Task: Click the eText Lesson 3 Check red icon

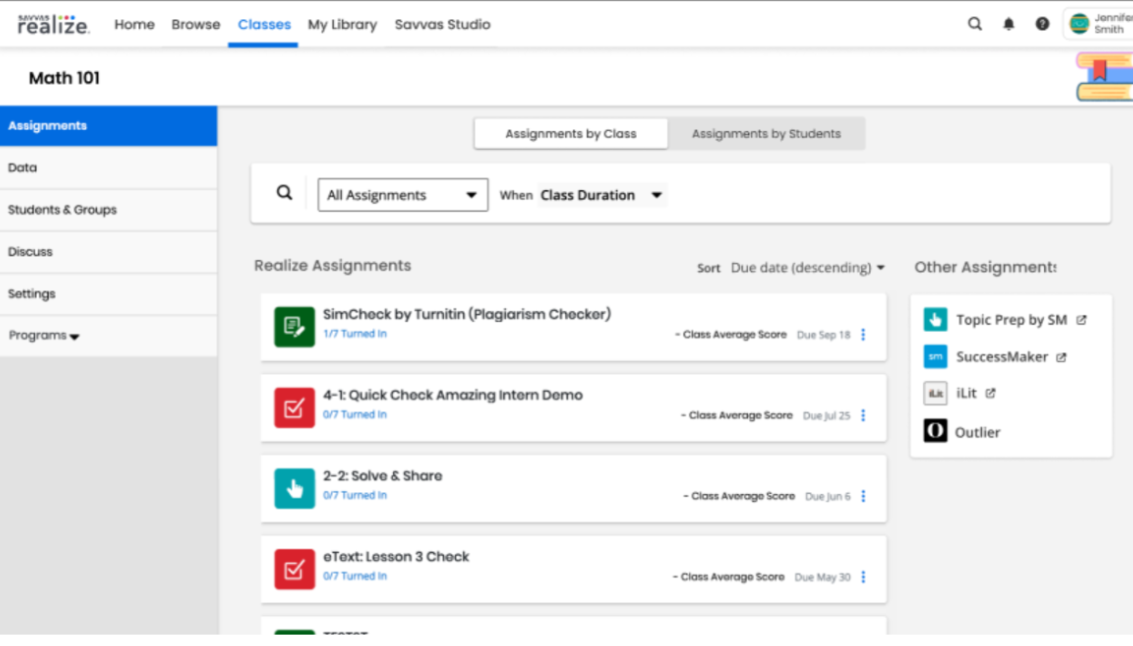Action: (x=294, y=569)
